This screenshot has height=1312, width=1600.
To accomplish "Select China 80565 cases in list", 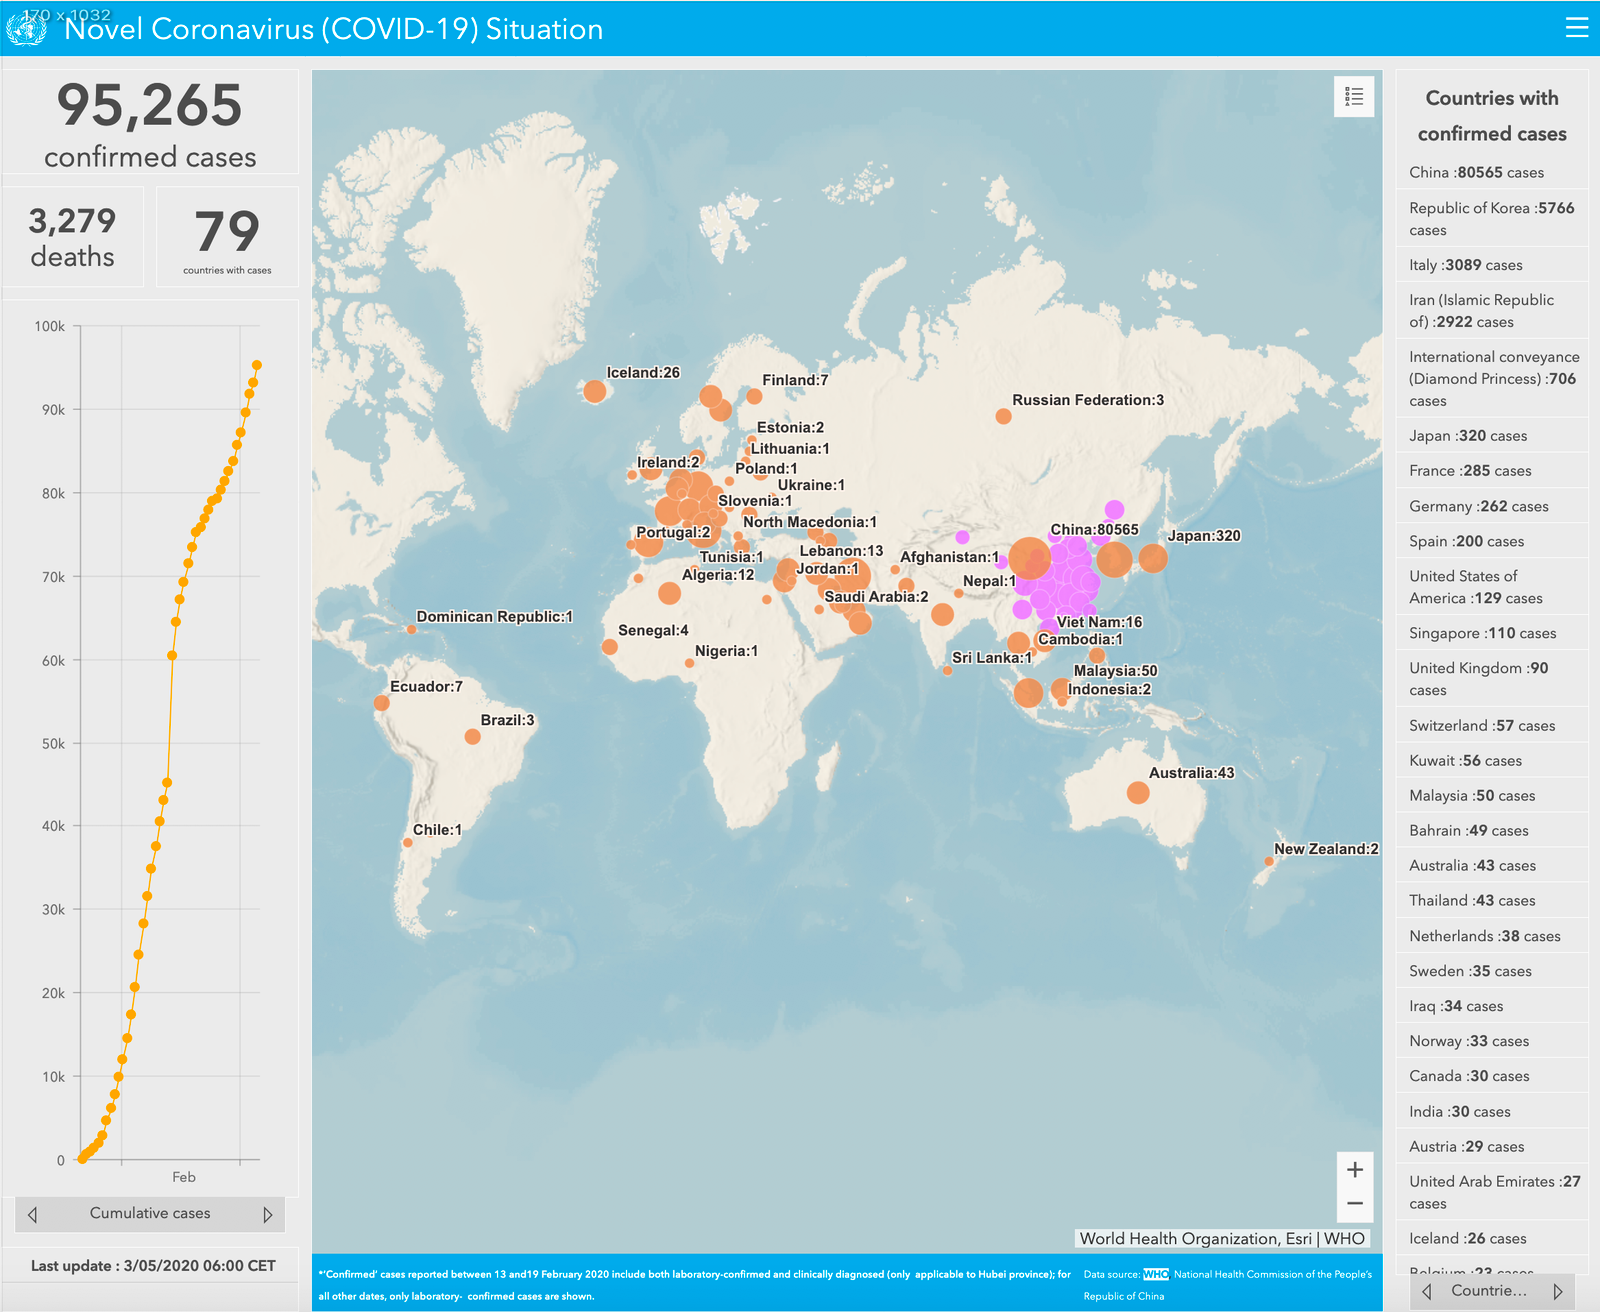I will pyautogui.click(x=1476, y=172).
